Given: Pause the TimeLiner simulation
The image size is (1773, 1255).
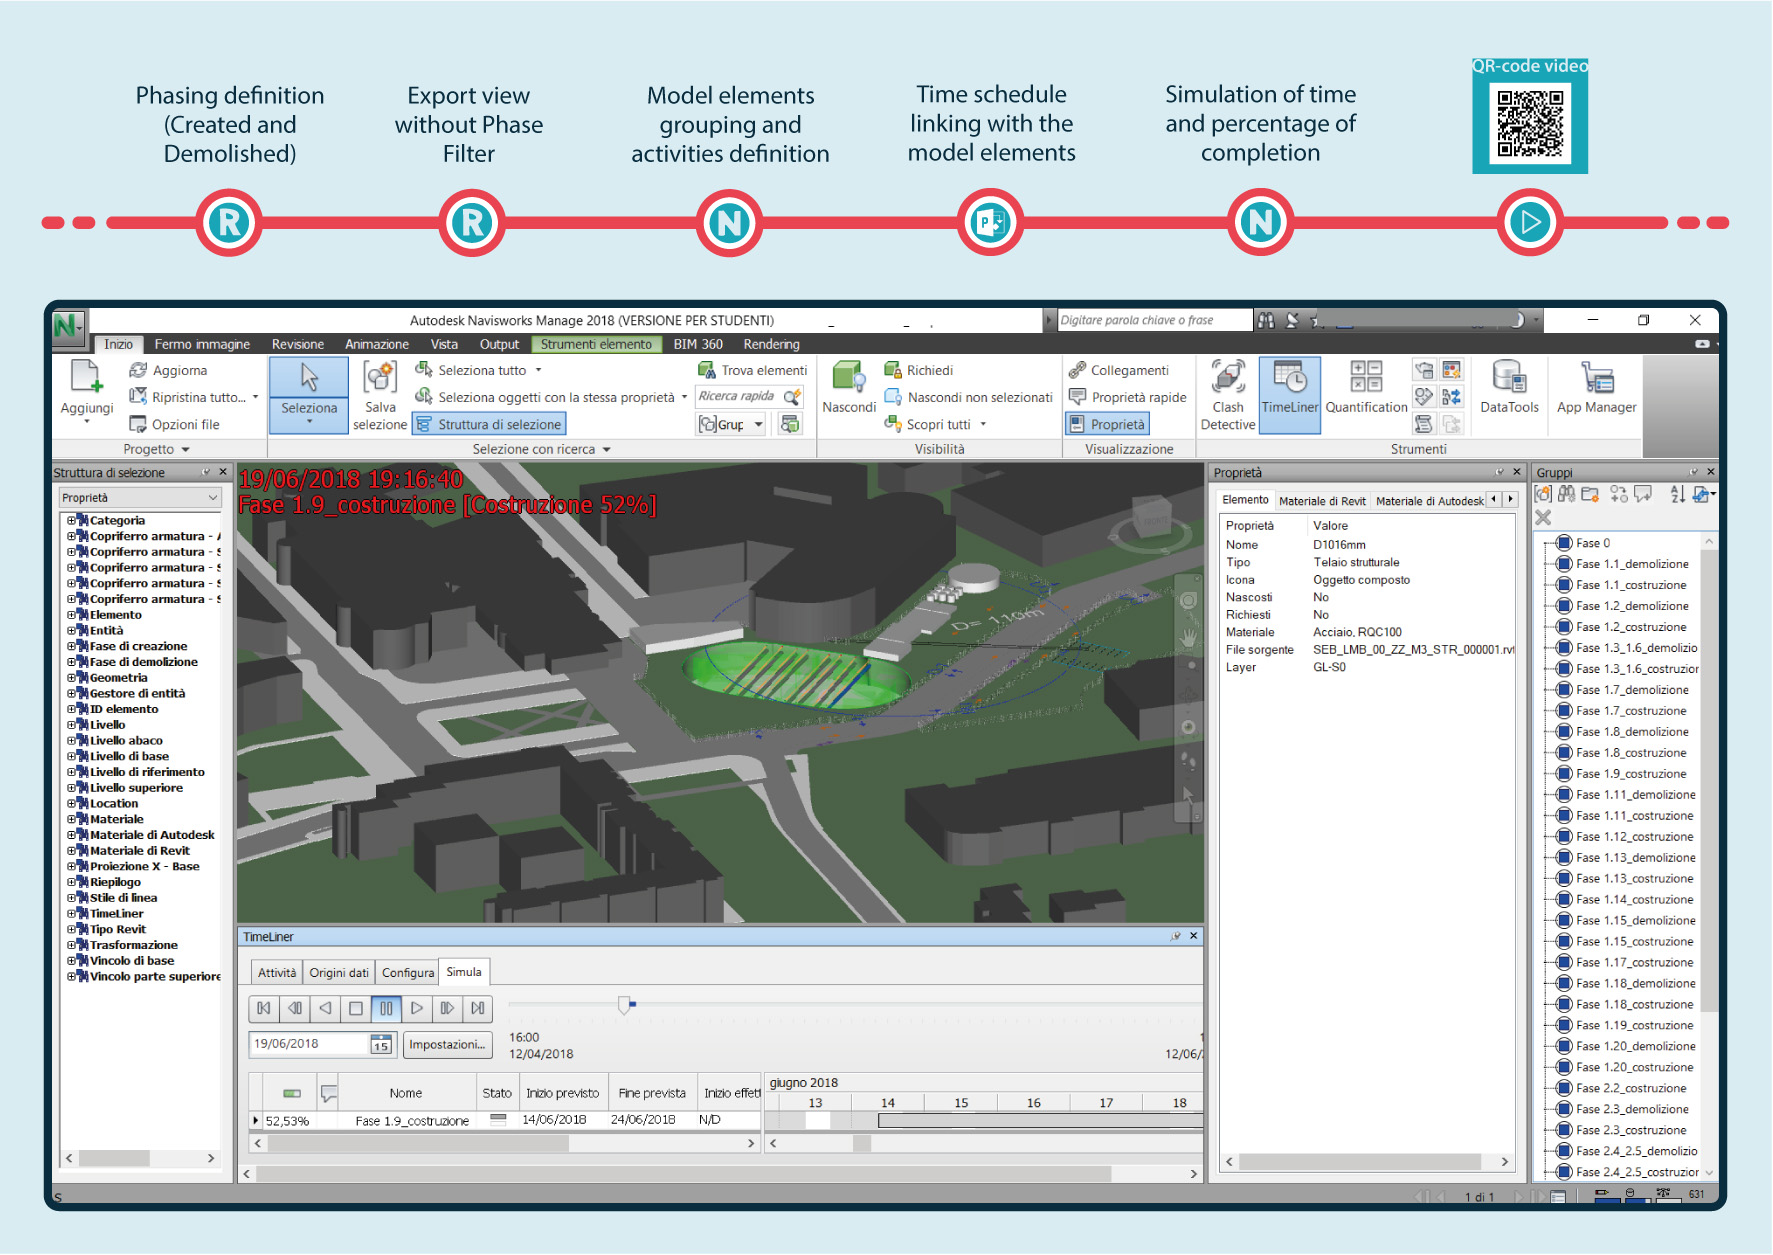Looking at the screenshot, I should [386, 1008].
